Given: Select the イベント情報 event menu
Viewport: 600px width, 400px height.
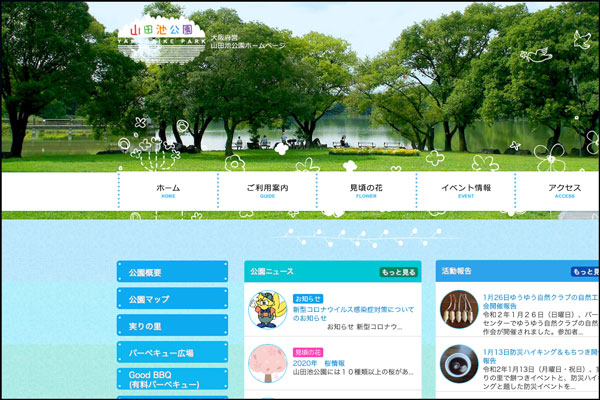Looking at the screenshot, I should tap(466, 191).
